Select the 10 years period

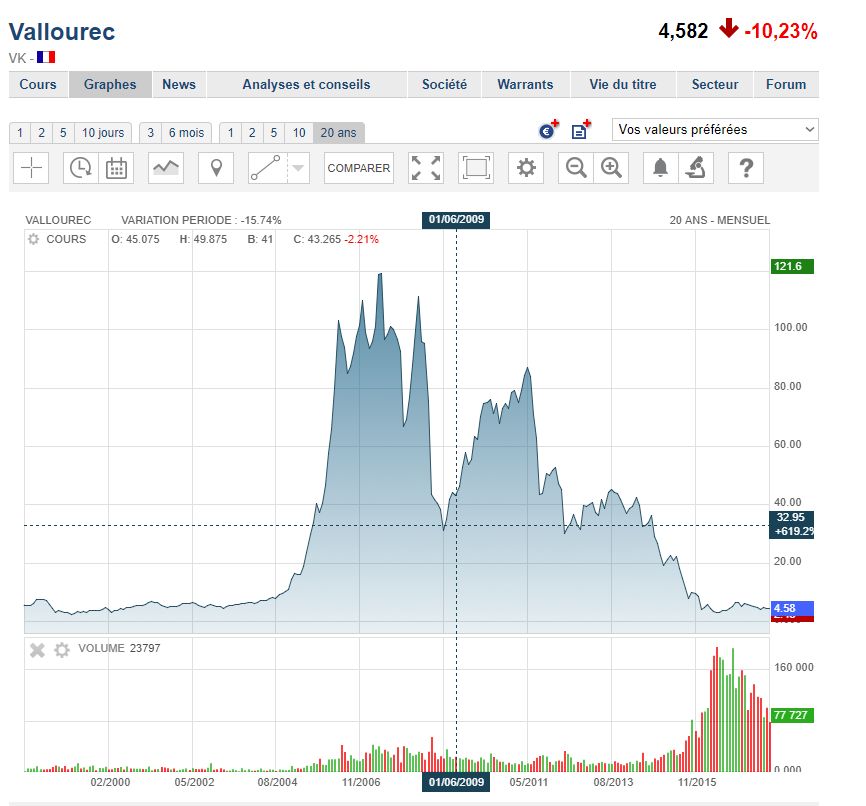[299, 133]
